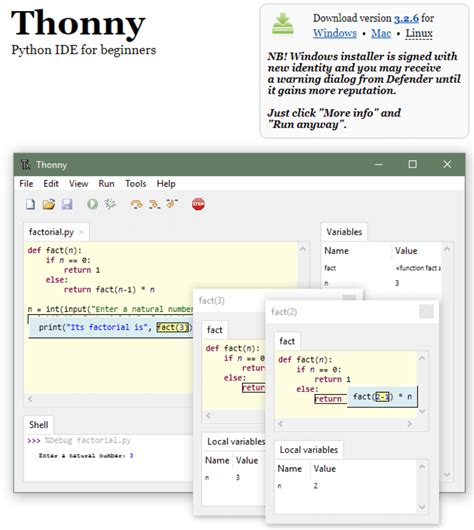Start debugging with the bug icon
The height and width of the screenshot is (530, 474).
click(110, 204)
